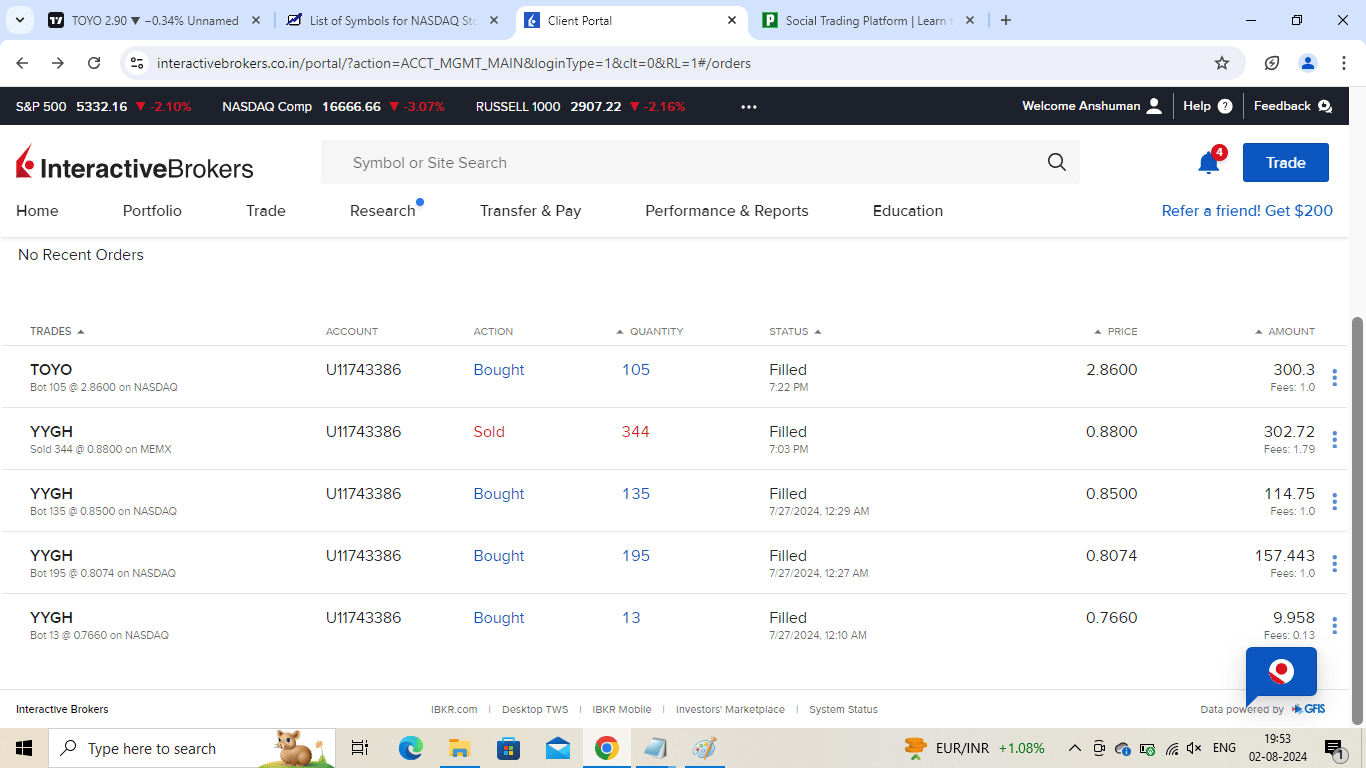The image size is (1366, 768).
Task: Expand Chrome's tab search dropdown
Action: [22, 20]
